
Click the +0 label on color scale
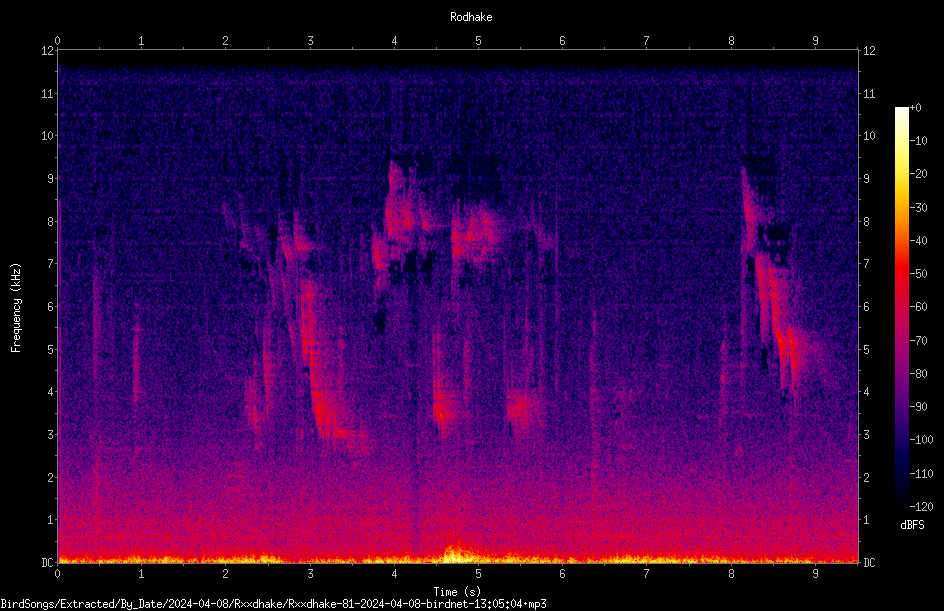pyautogui.click(x=916, y=108)
